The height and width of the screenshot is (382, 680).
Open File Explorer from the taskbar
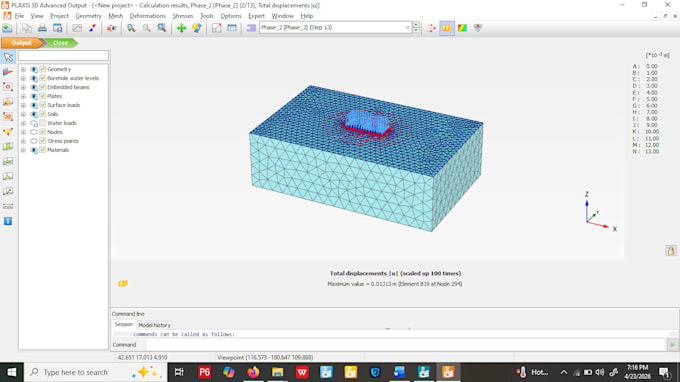click(278, 372)
